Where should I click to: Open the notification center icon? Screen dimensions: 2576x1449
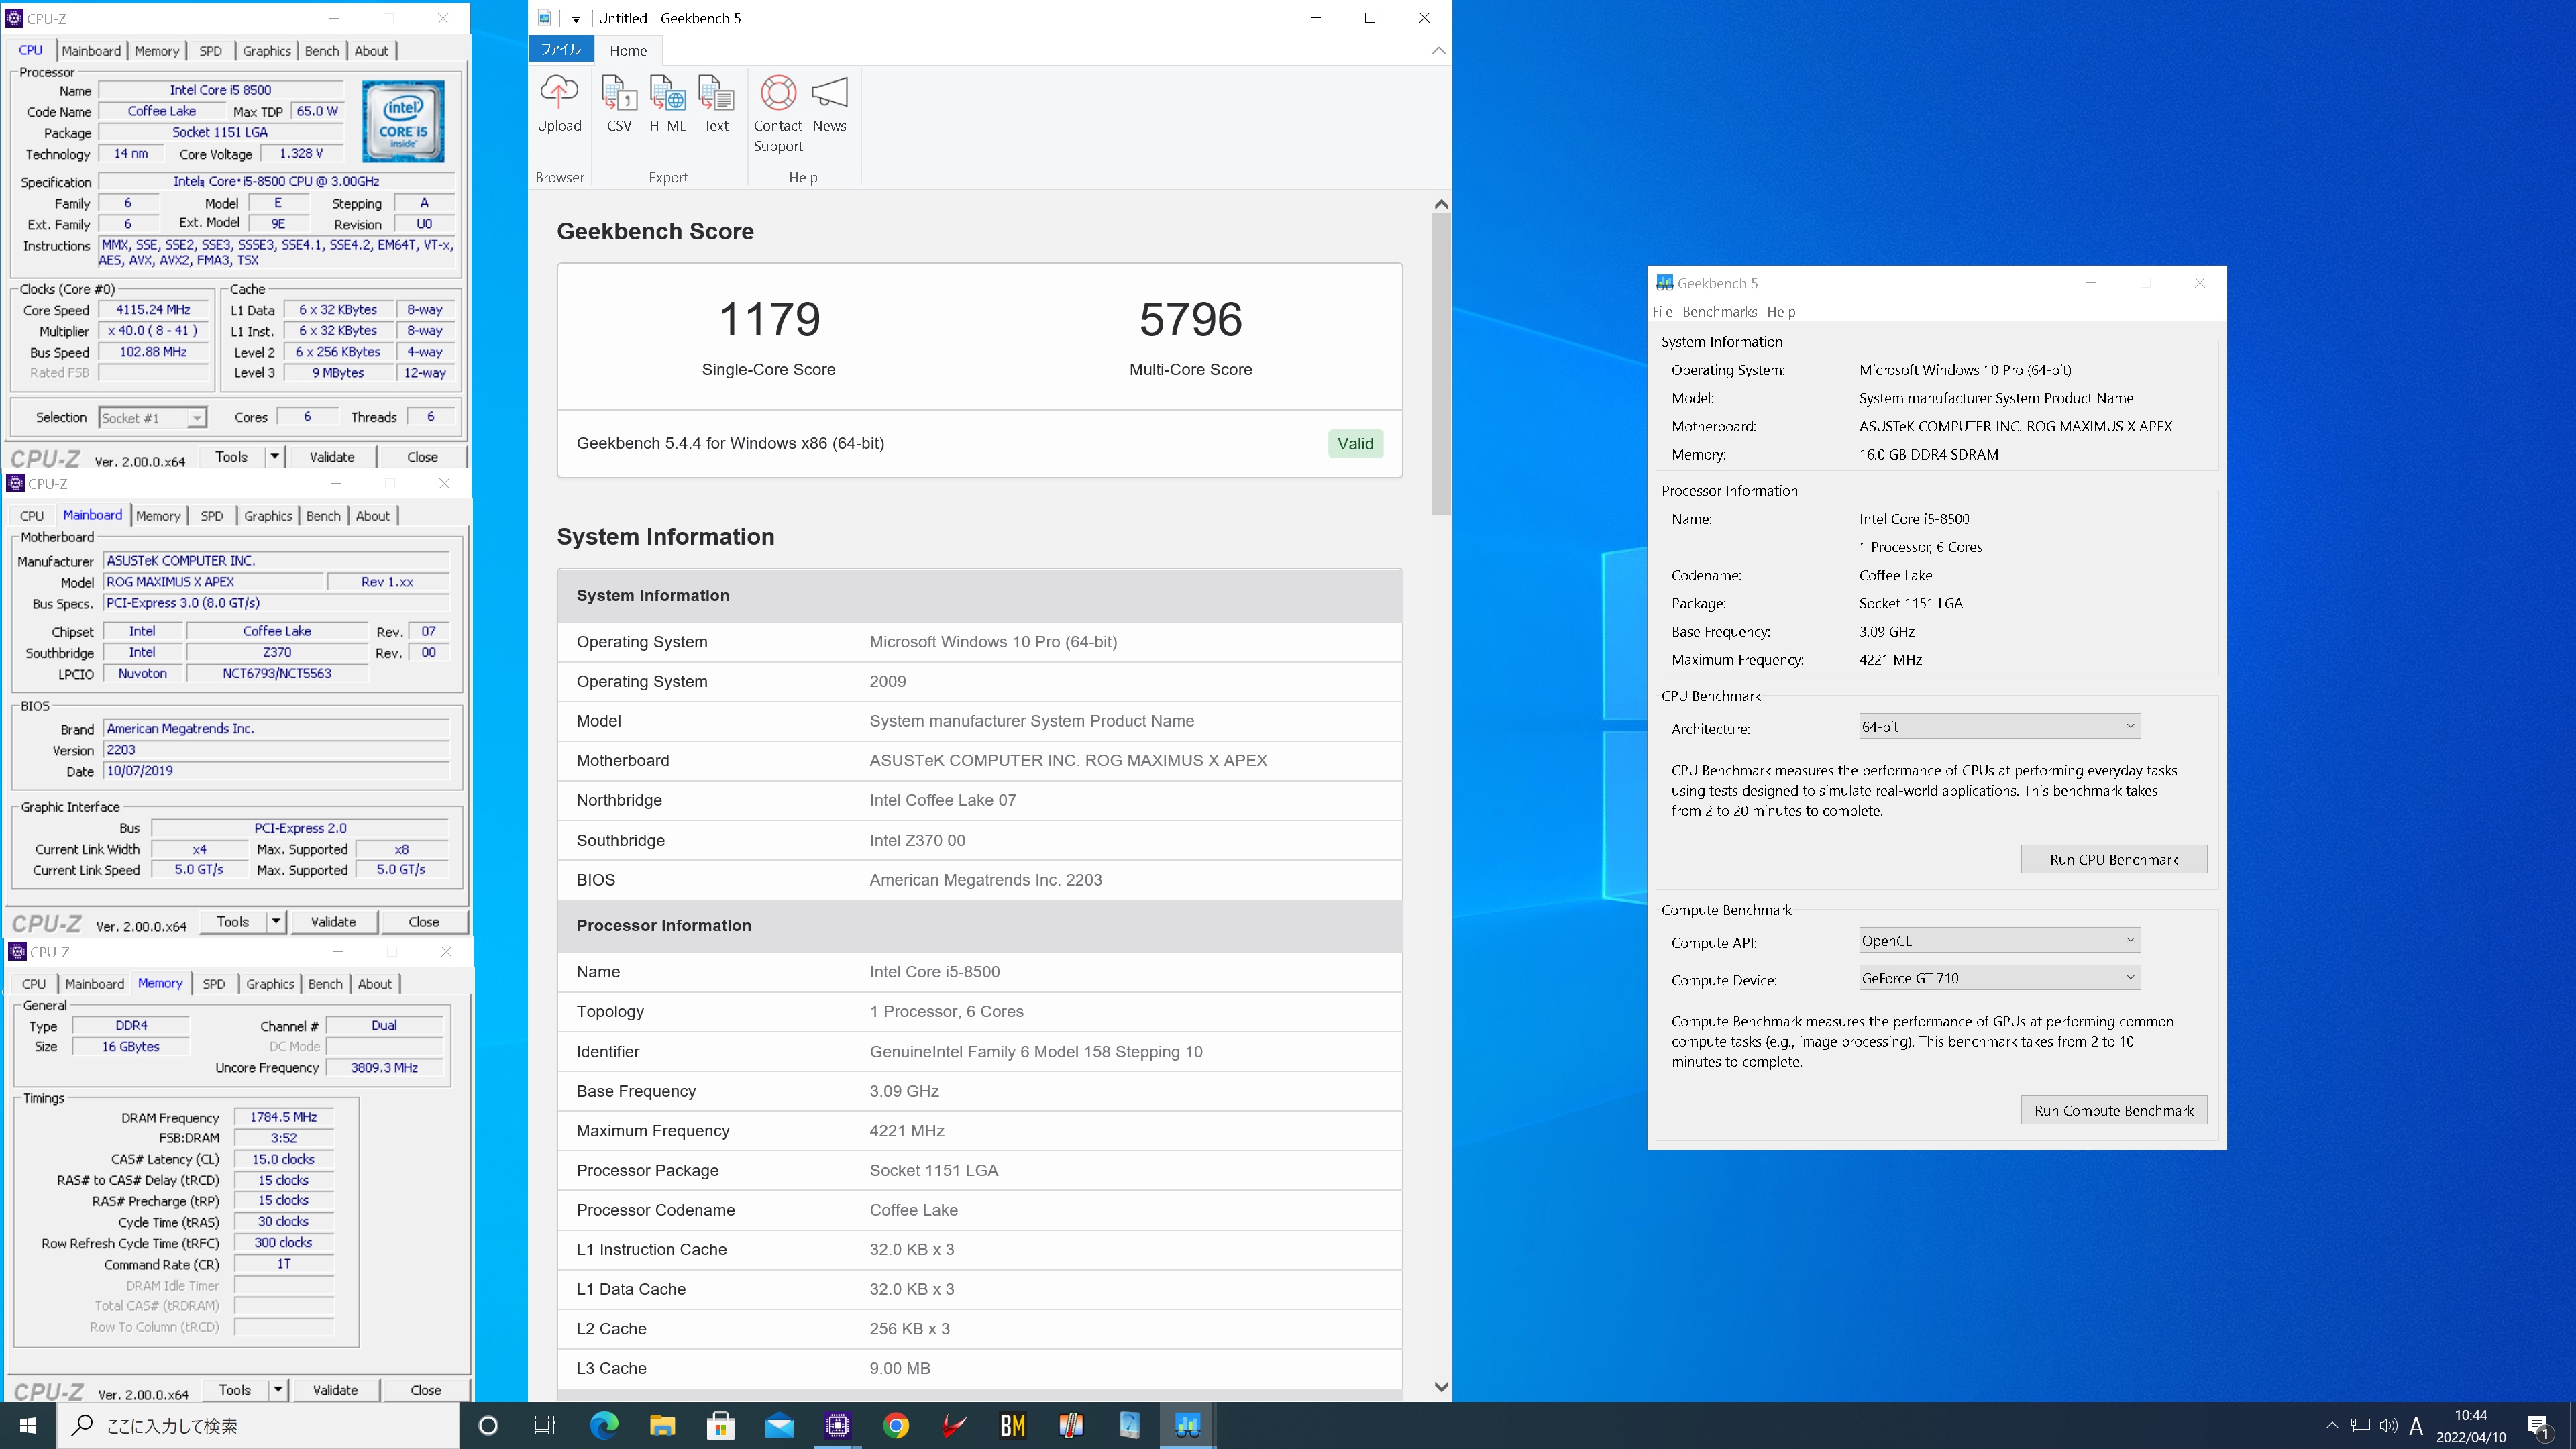point(2538,1426)
